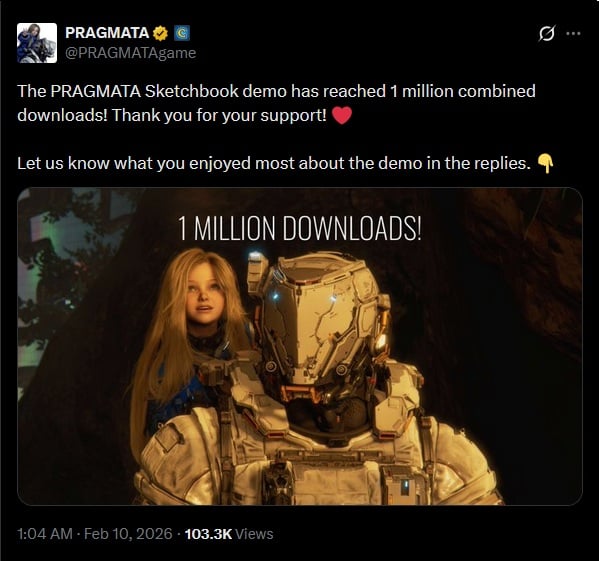This screenshot has height=561, width=599.
Task: Open the 103.3K Views count
Action: pyautogui.click(x=229, y=534)
